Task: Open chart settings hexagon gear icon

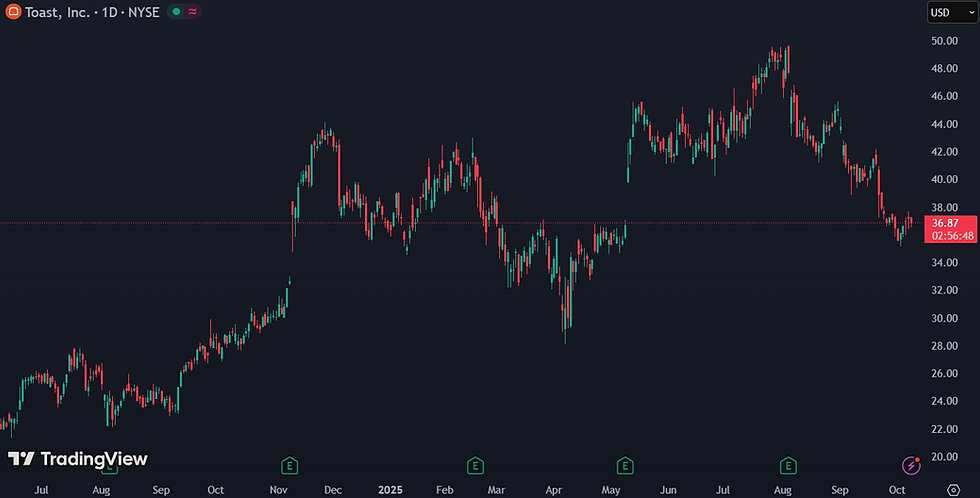Action: [x=953, y=490]
